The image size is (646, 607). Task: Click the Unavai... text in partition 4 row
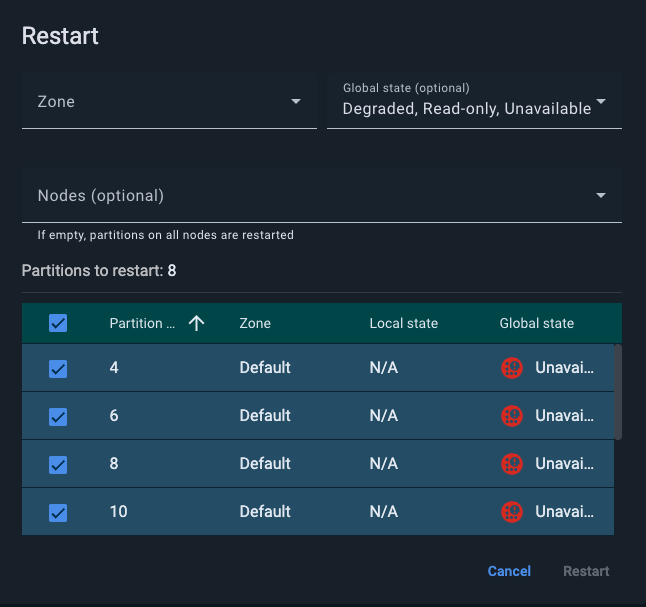click(x=564, y=368)
